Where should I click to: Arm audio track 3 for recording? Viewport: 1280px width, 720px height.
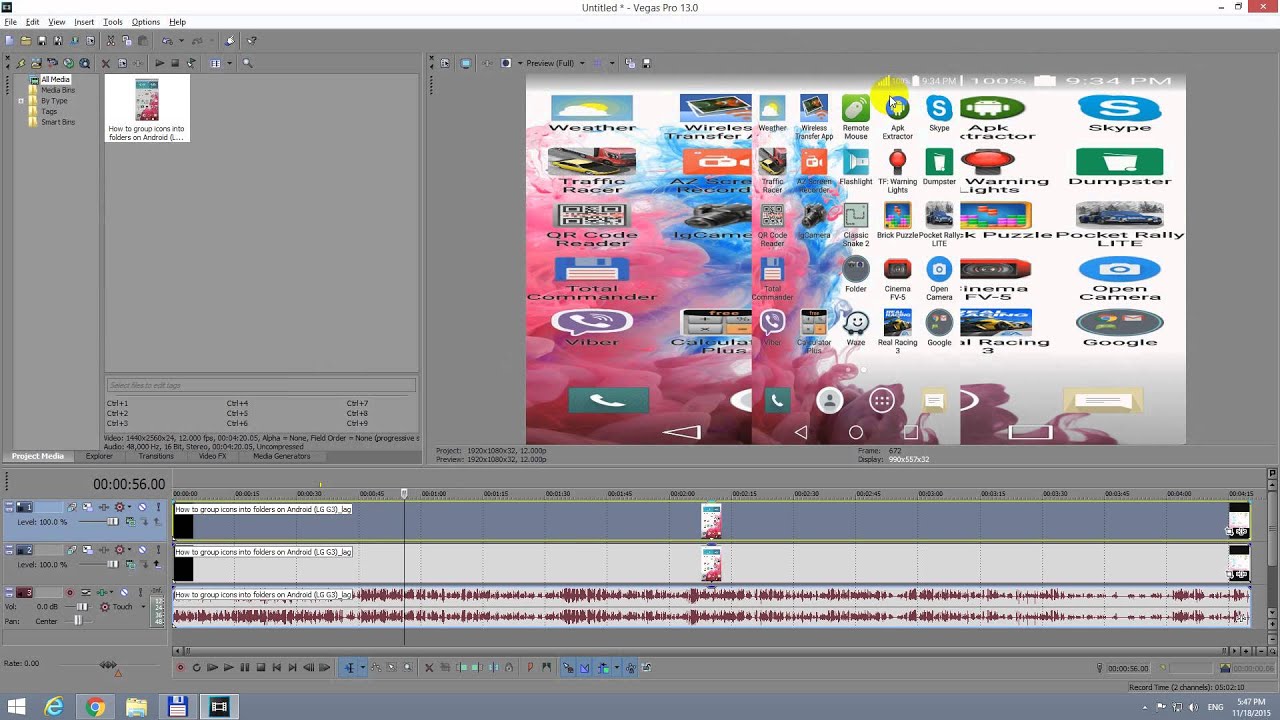click(x=70, y=592)
